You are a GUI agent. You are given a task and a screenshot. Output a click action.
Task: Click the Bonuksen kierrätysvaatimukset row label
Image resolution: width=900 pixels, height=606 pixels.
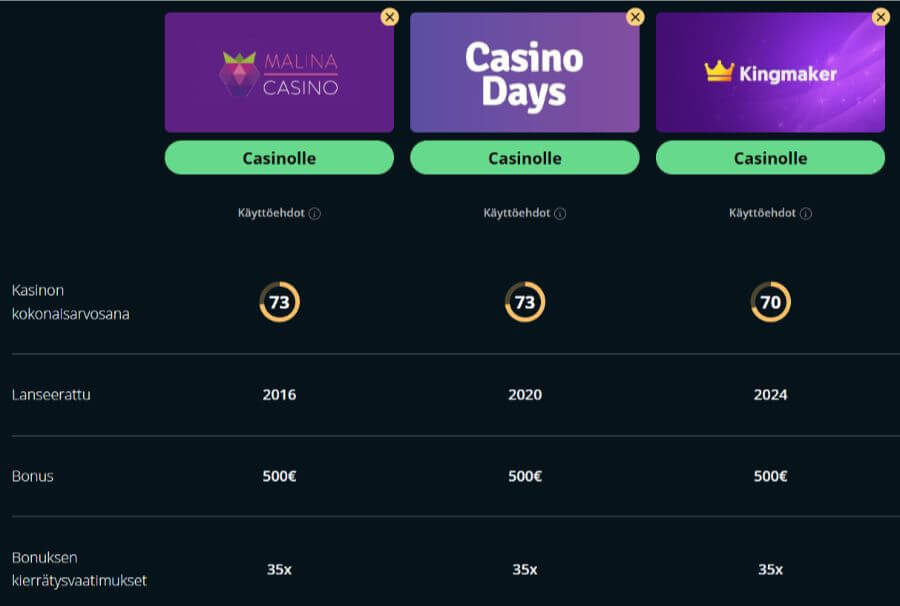[x=79, y=569]
